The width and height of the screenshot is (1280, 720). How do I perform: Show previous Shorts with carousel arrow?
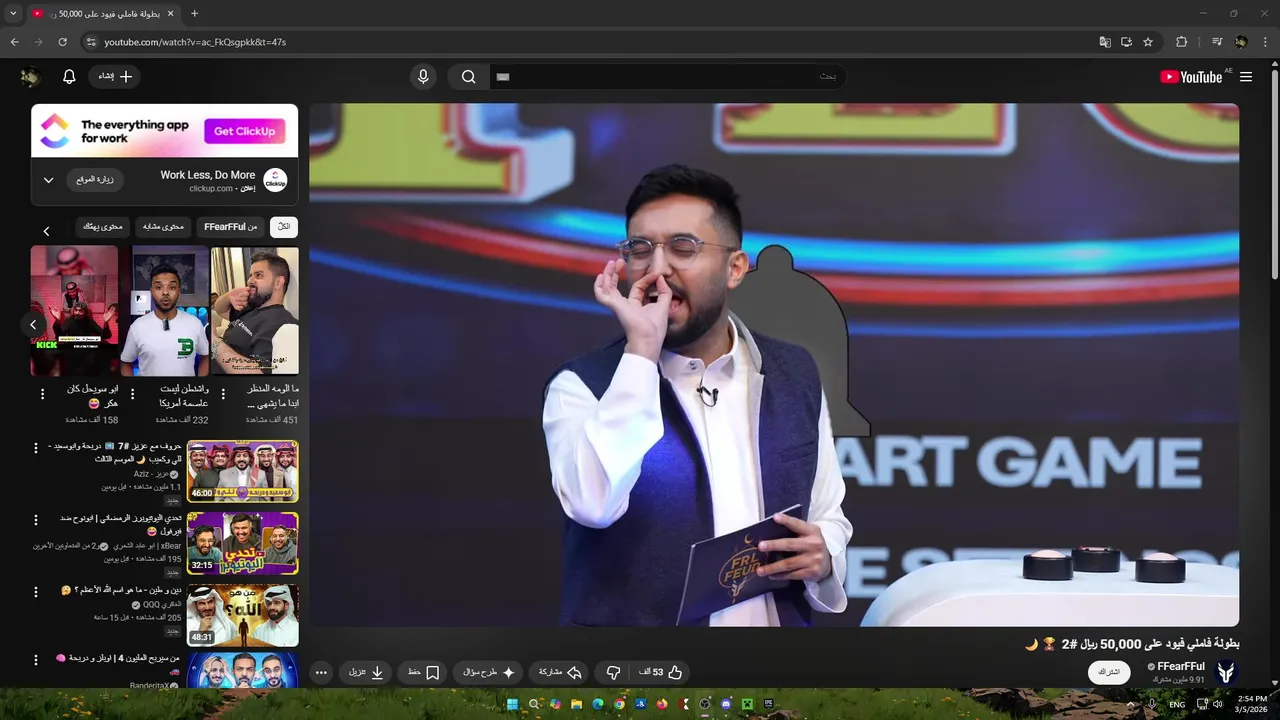tap(33, 325)
